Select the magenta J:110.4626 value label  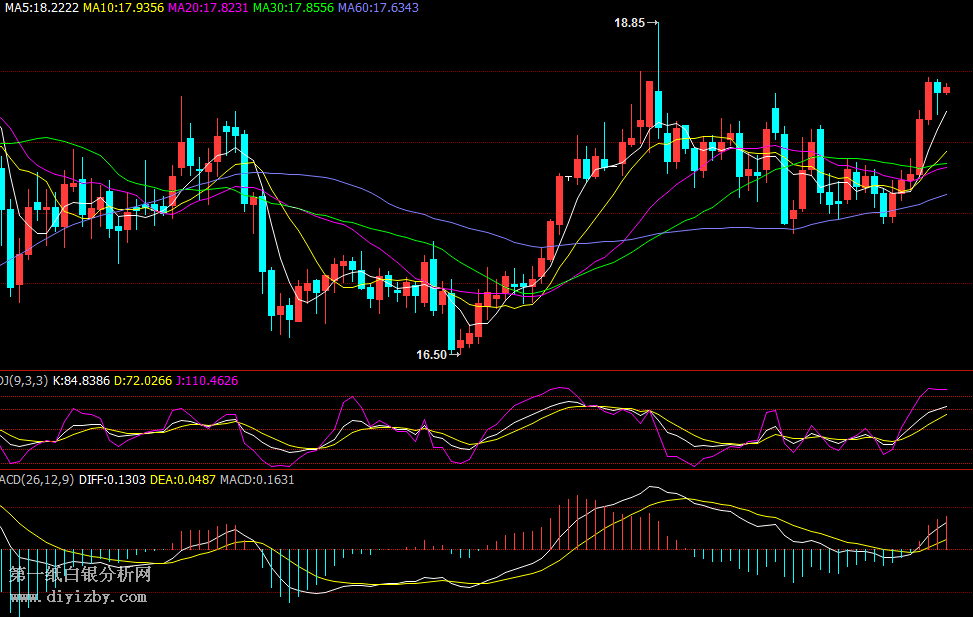pos(206,381)
